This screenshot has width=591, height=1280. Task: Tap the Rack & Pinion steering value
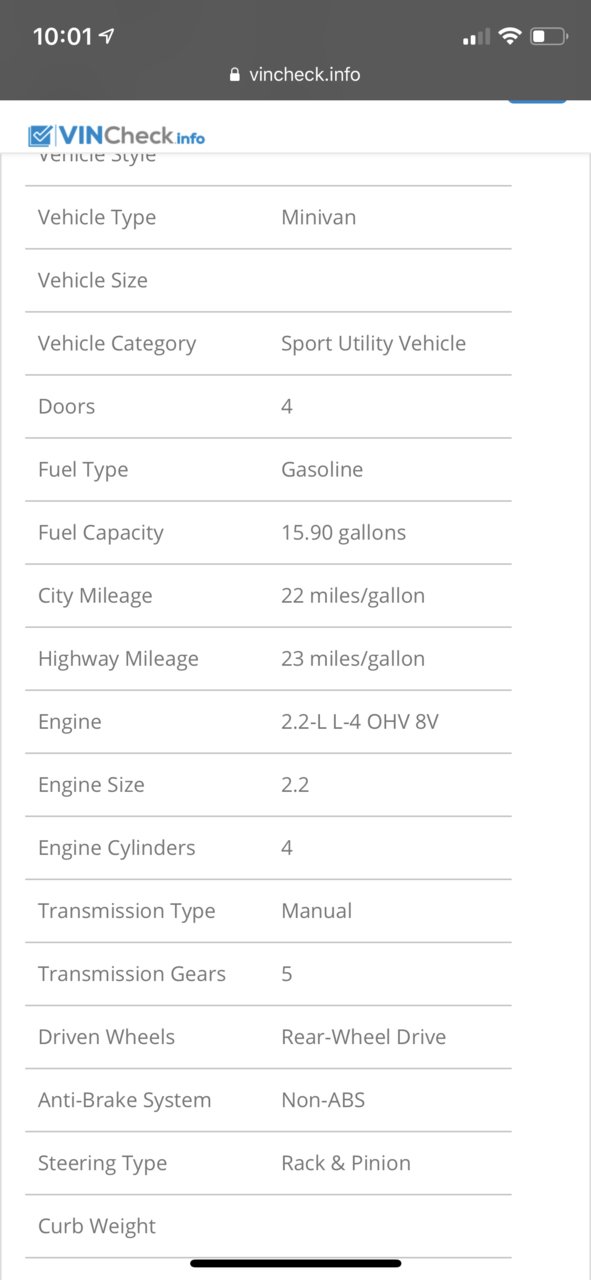[x=346, y=1162]
